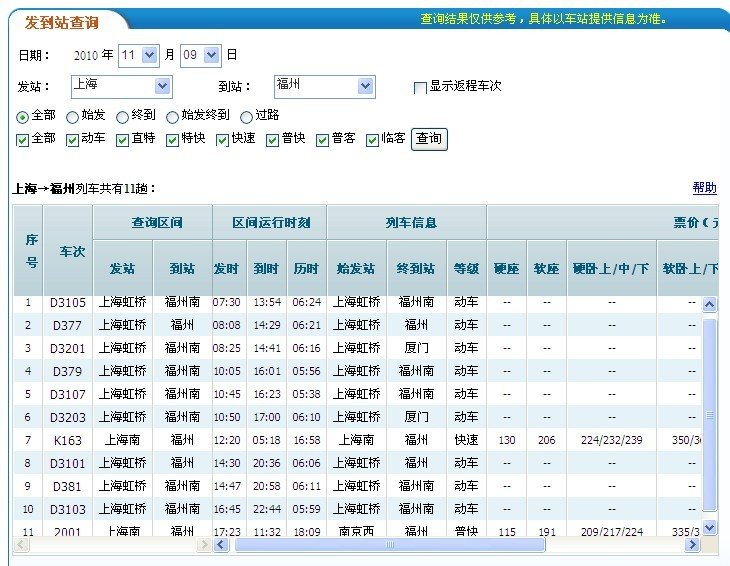Click train number D3203

pyautogui.click(x=68, y=418)
